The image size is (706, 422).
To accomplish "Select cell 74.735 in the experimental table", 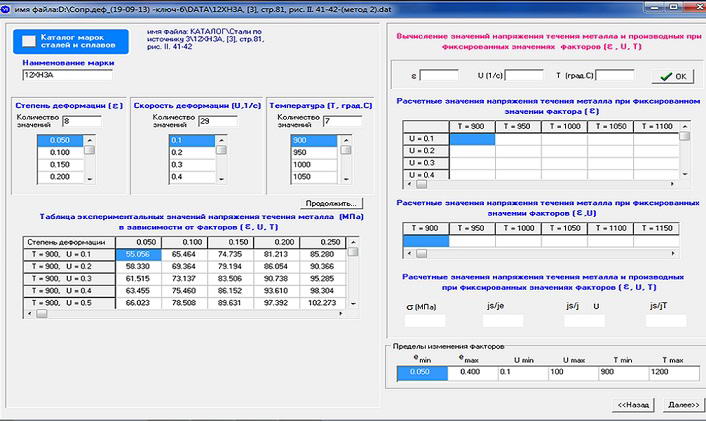I will (x=231, y=254).
